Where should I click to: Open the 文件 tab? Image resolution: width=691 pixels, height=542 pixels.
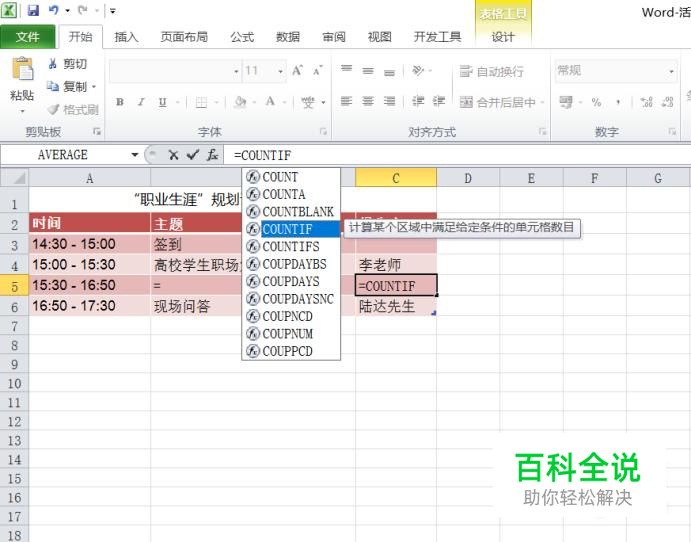(x=28, y=37)
